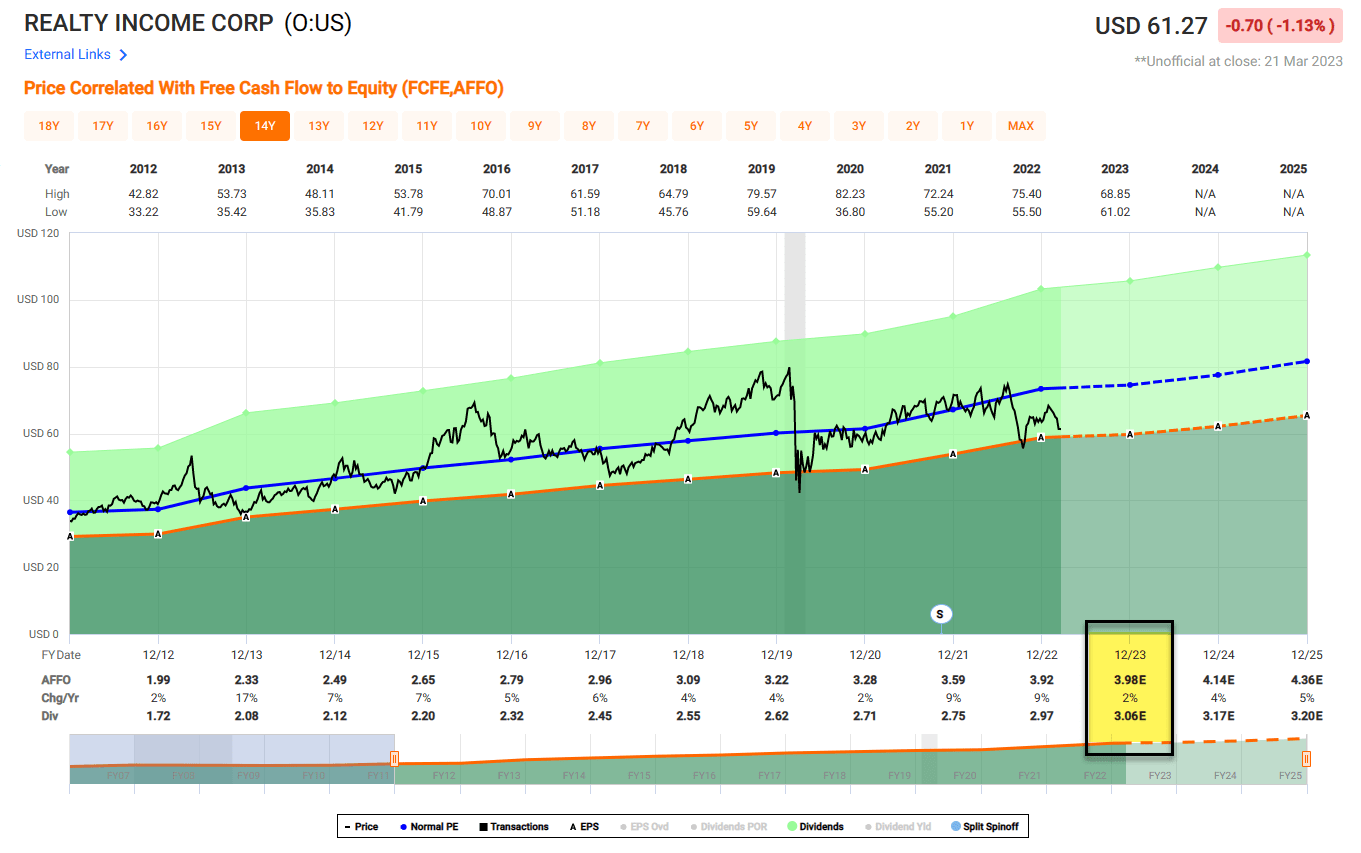Click the 12/22 AFFO value 3.92
Image resolution: width=1361 pixels, height=853 pixels.
[1041, 679]
